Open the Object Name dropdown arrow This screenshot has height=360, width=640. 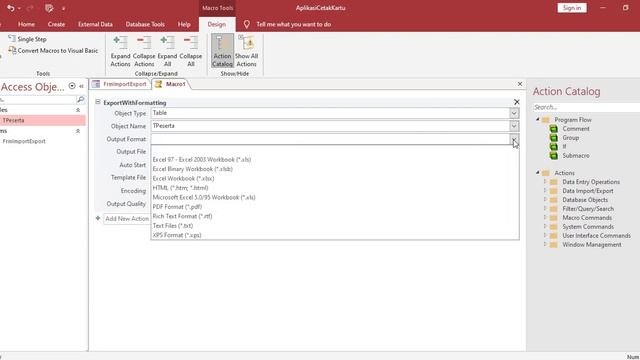click(514, 126)
